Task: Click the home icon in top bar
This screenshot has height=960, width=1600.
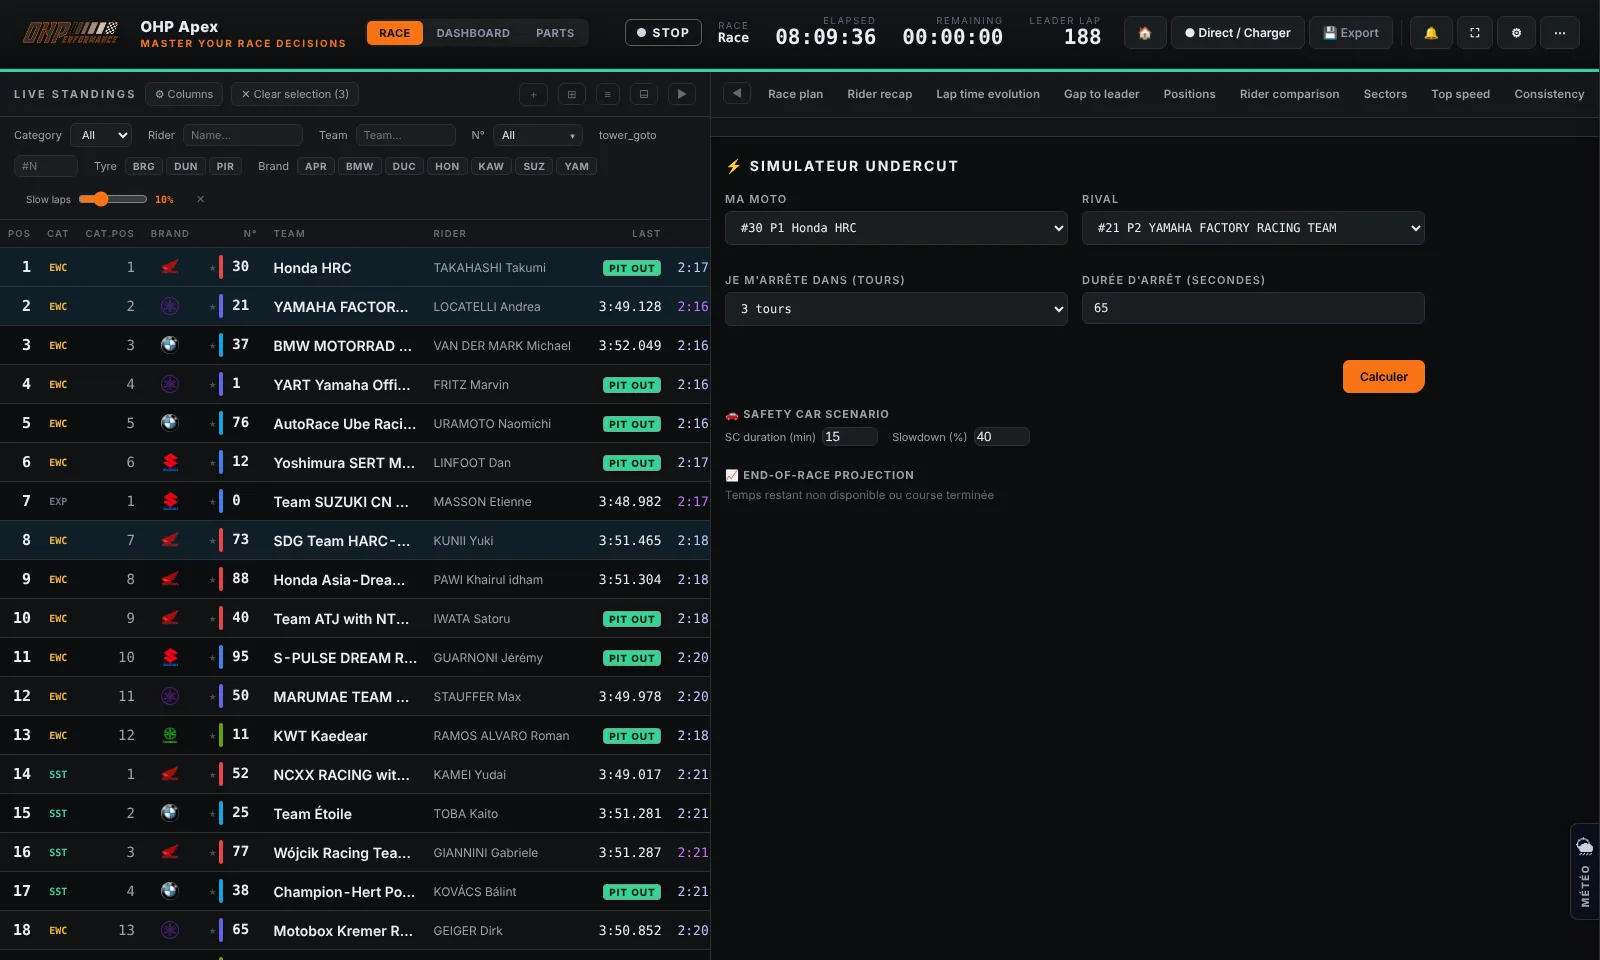Action: (1145, 33)
